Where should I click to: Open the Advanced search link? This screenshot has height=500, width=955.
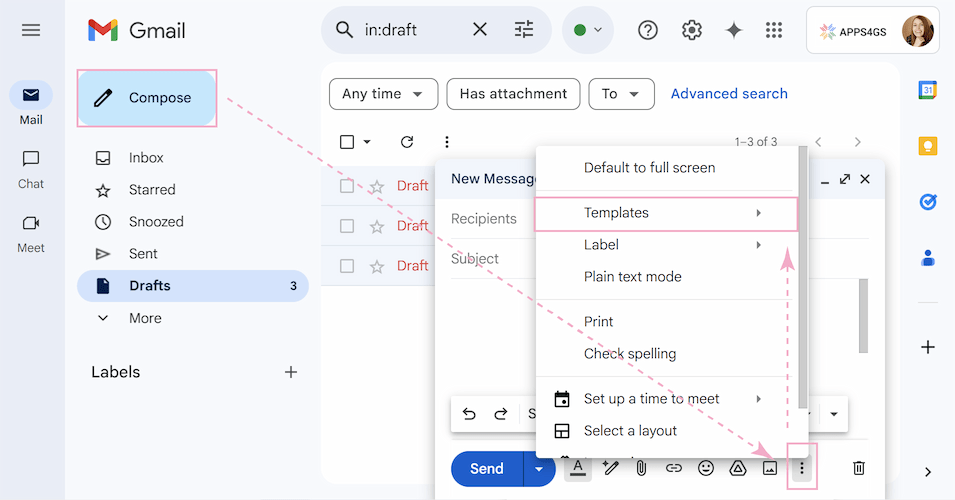coord(729,94)
